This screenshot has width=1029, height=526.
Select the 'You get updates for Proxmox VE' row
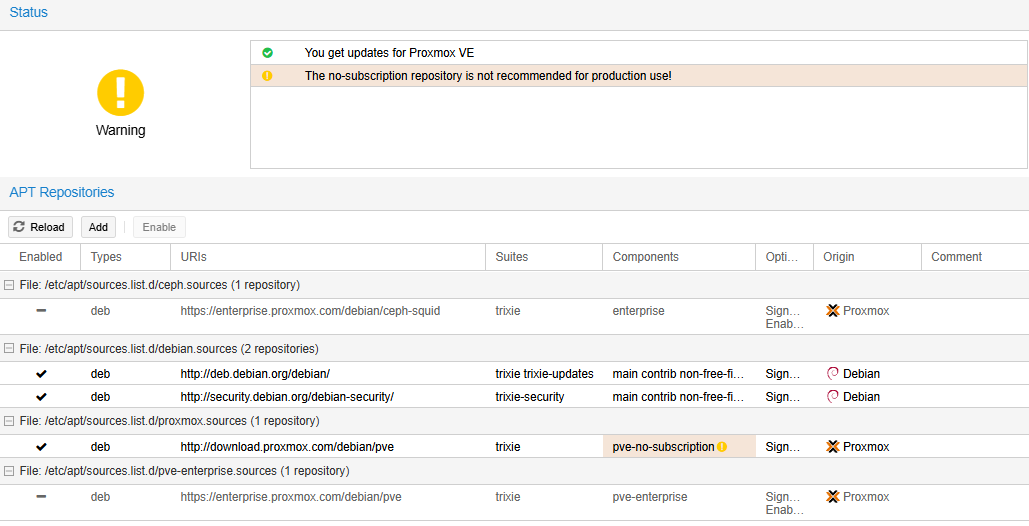[639, 53]
